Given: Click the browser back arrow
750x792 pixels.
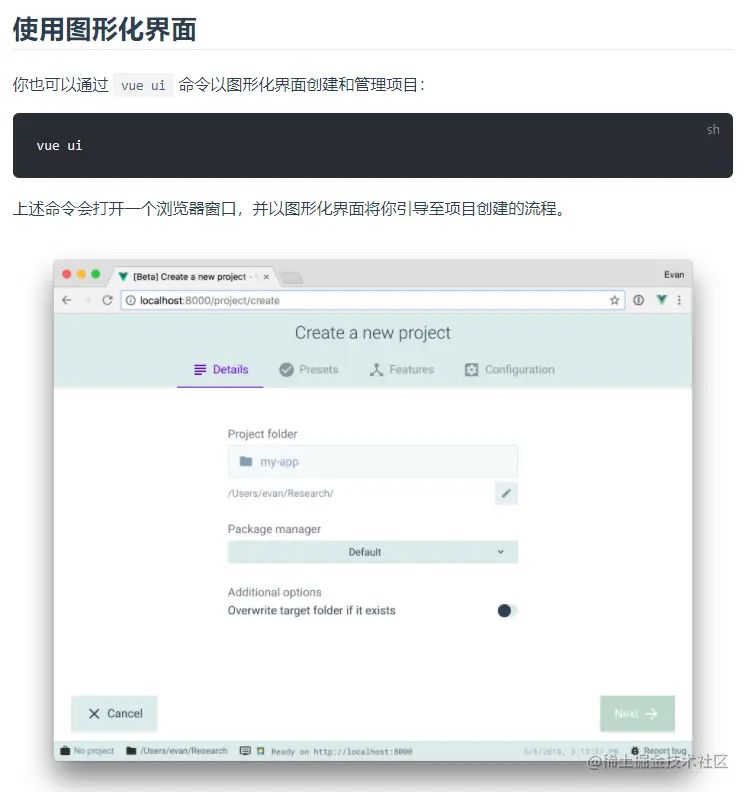Looking at the screenshot, I should point(67,300).
